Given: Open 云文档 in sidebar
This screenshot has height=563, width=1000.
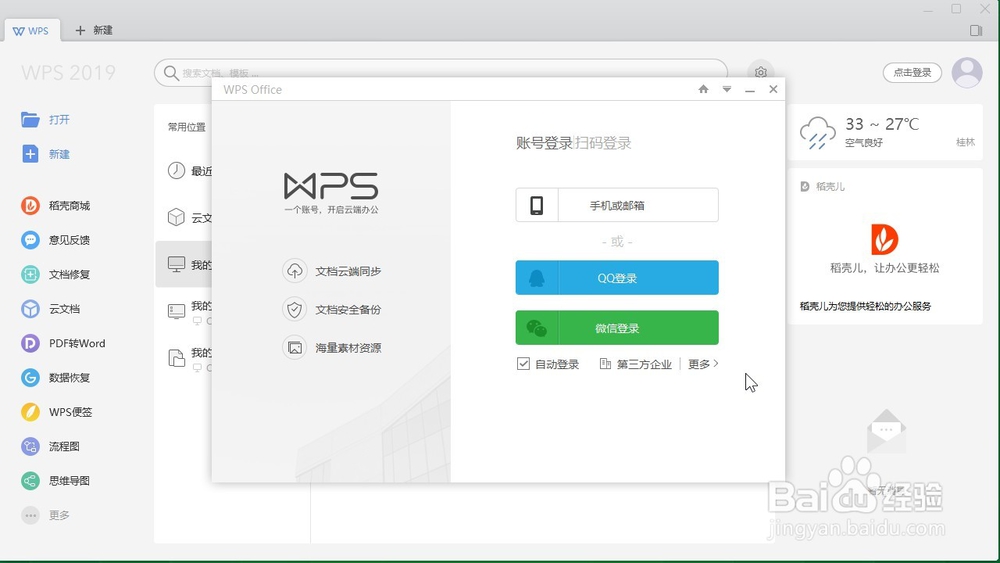Looking at the screenshot, I should pos(50,309).
